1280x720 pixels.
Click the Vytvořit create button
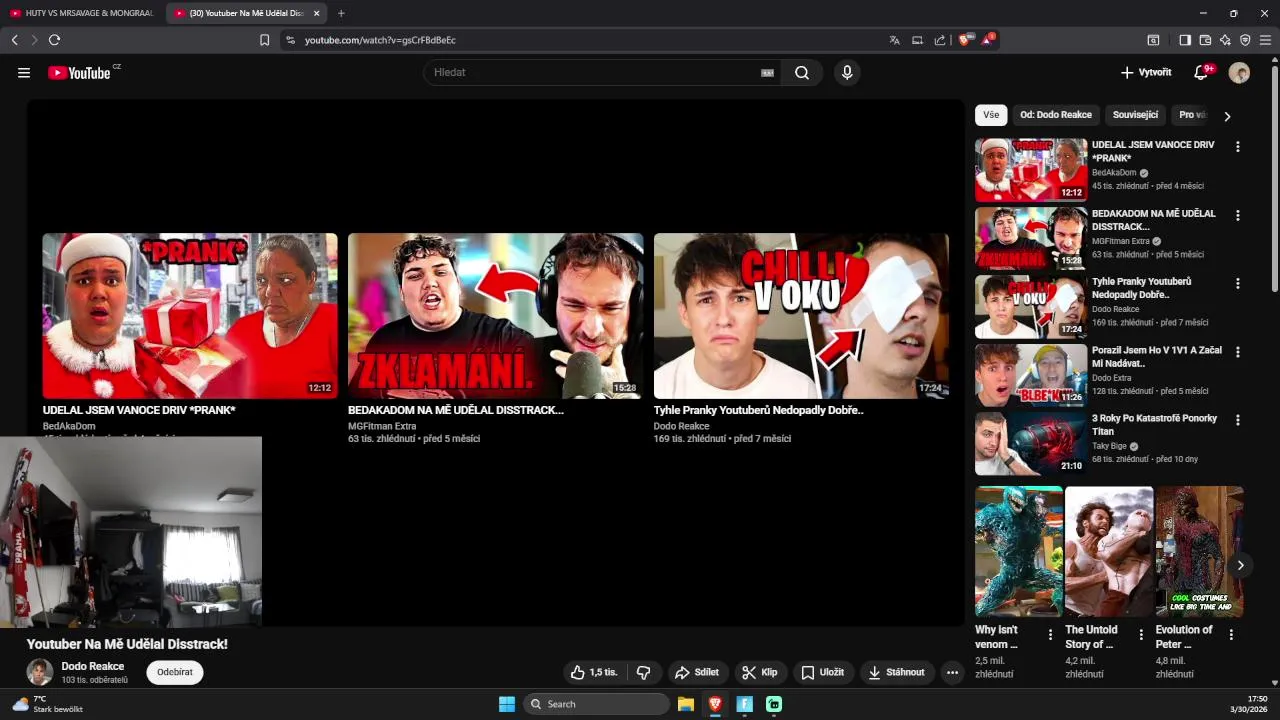click(1146, 72)
